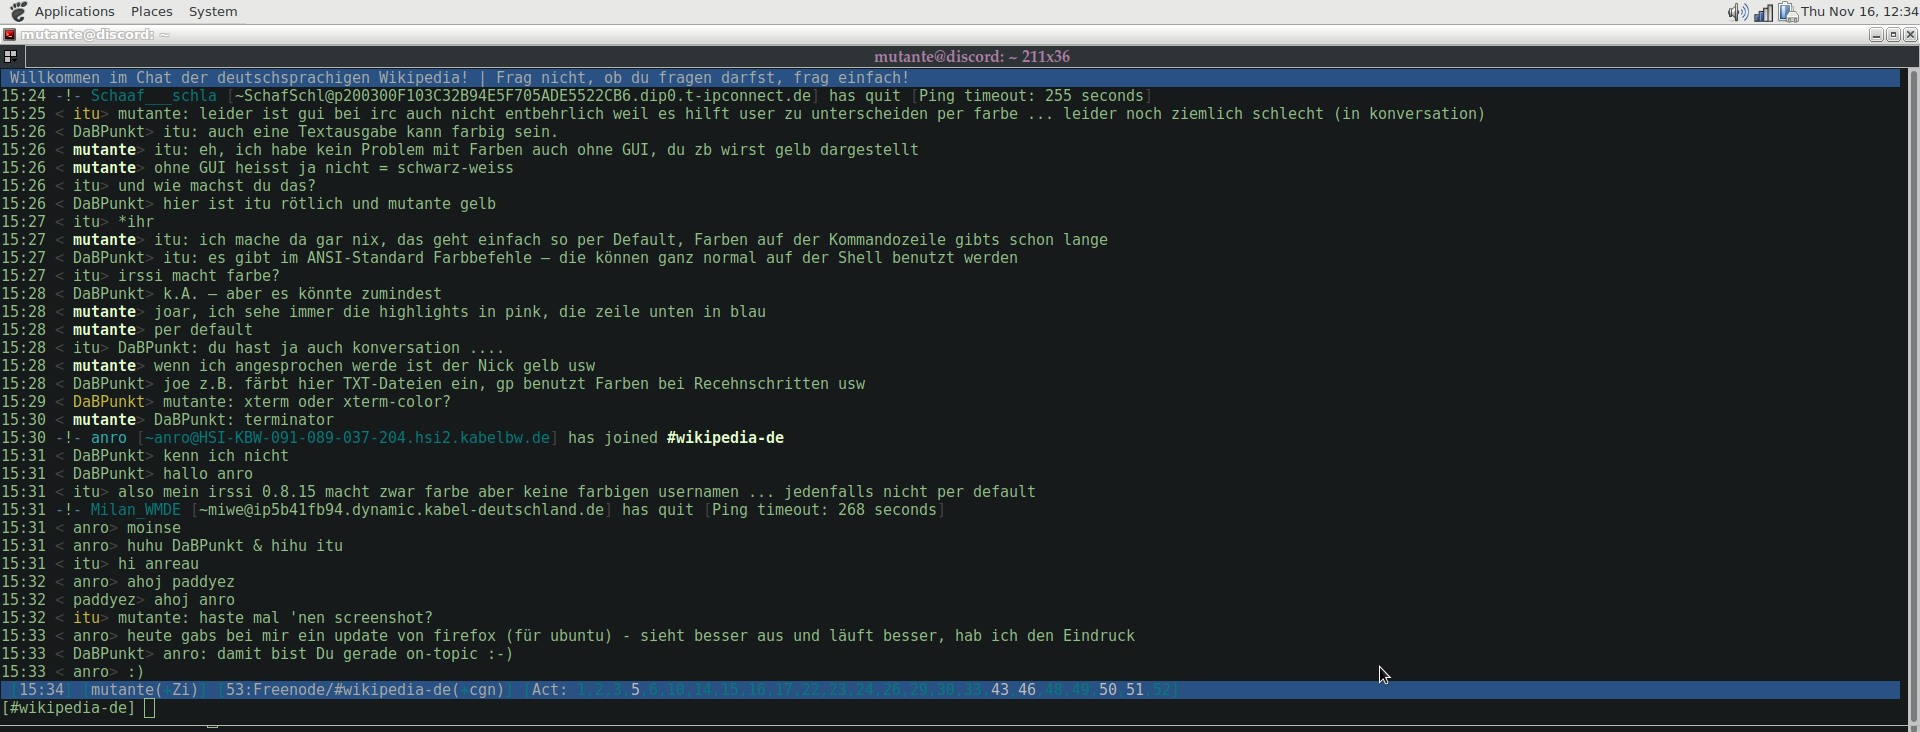Open the clock showing Thu Nov 16

pyautogui.click(x=1859, y=12)
